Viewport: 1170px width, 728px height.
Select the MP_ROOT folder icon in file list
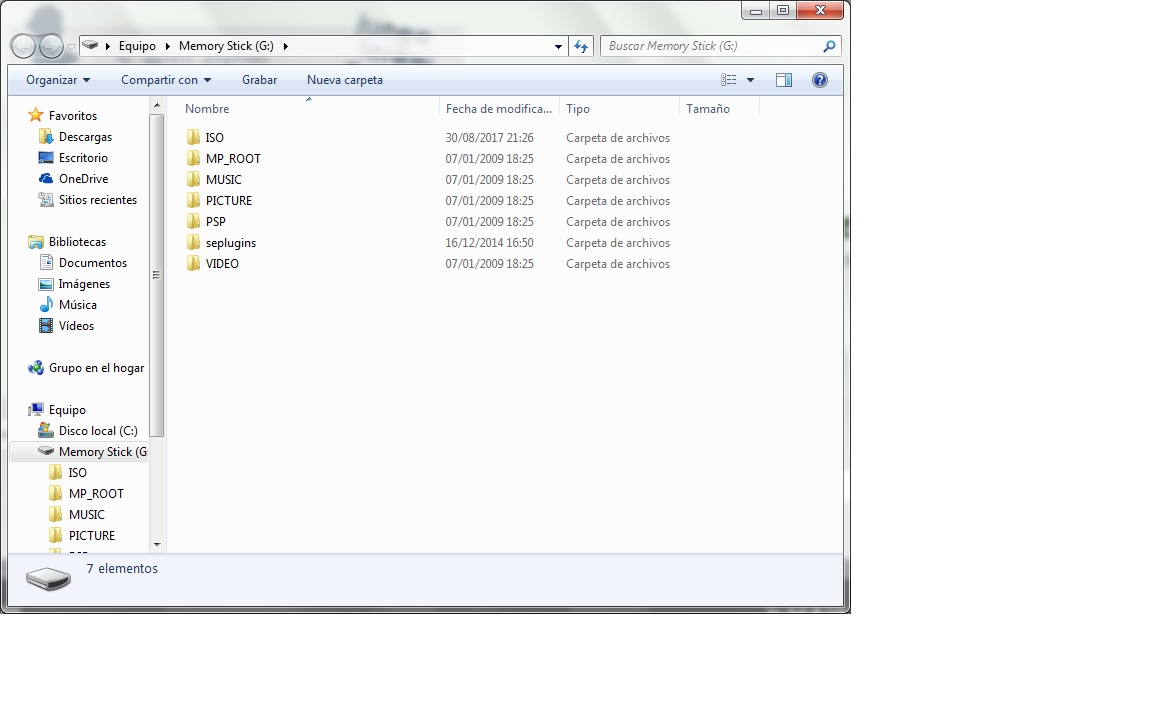(x=193, y=158)
